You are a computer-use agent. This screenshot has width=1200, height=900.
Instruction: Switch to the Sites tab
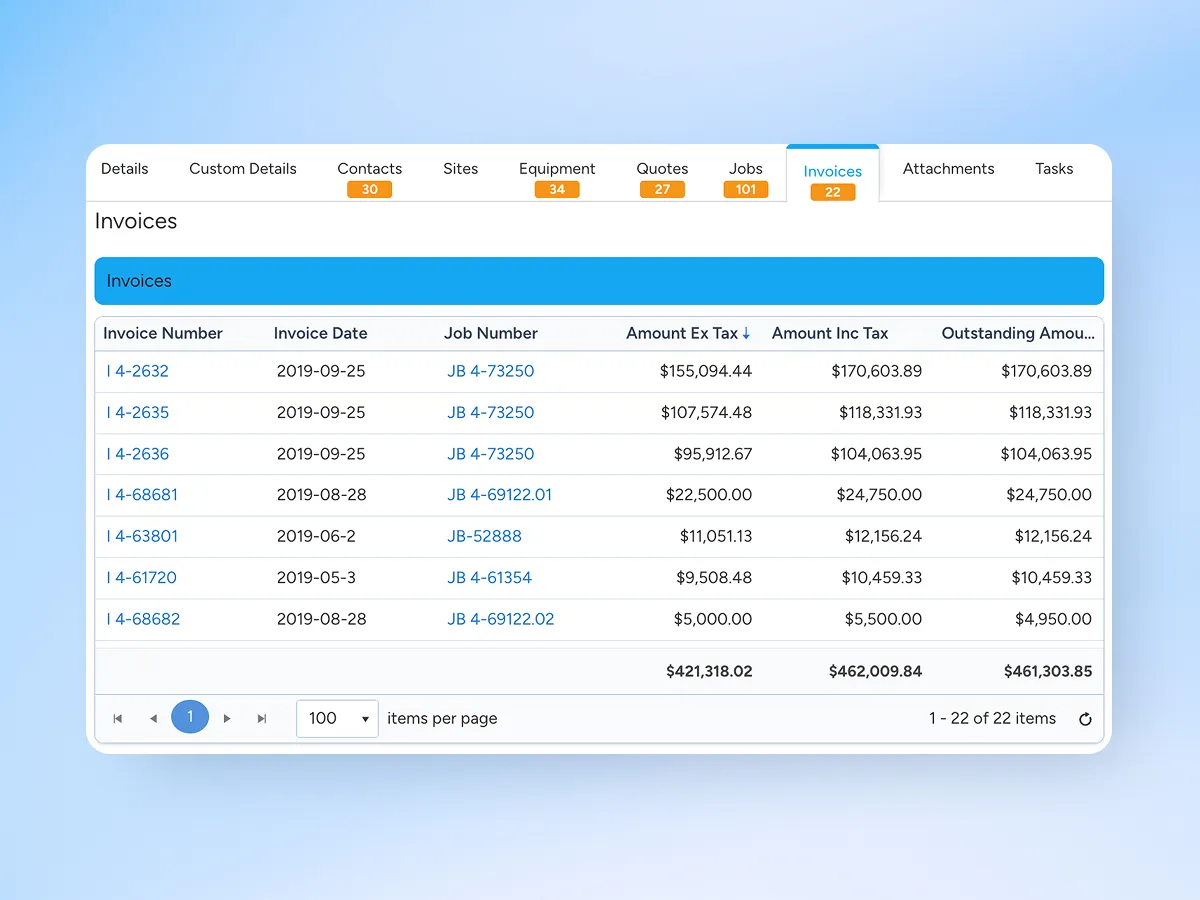pyautogui.click(x=461, y=169)
